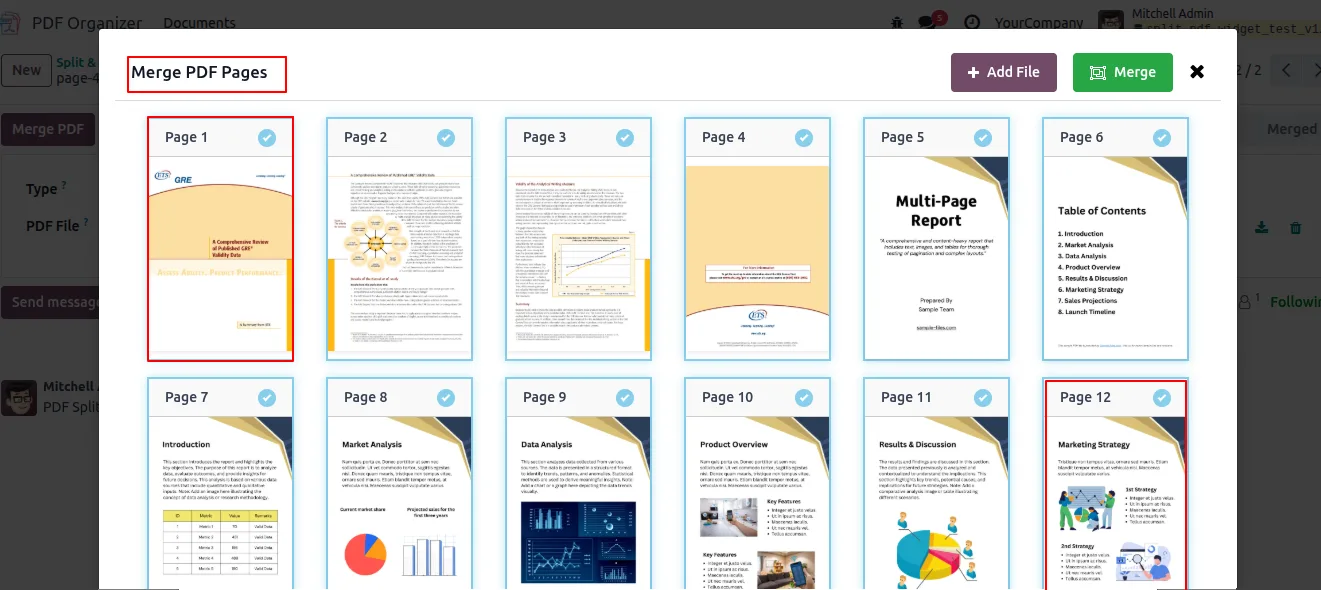This screenshot has width=1321, height=590.
Task: Select the Marketing Strategy page thumbnail
Action: (1116, 503)
